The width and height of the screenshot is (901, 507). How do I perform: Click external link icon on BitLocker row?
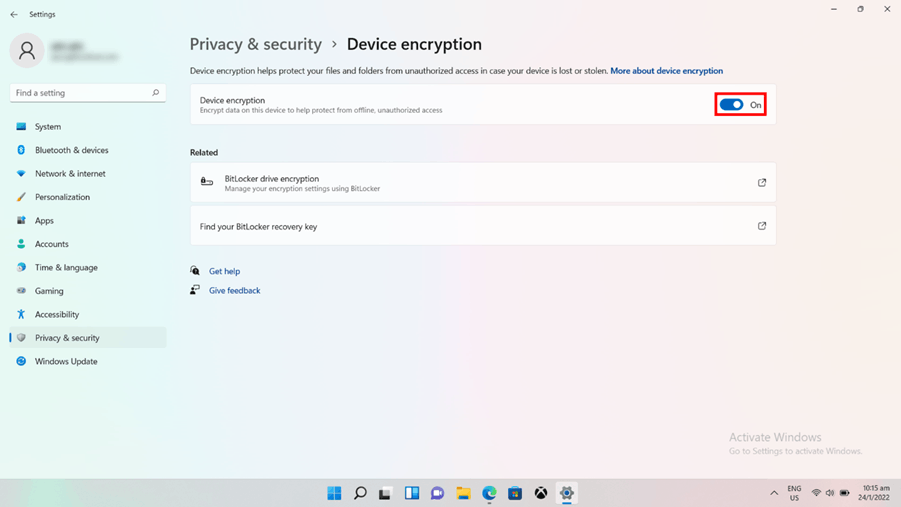(x=762, y=183)
